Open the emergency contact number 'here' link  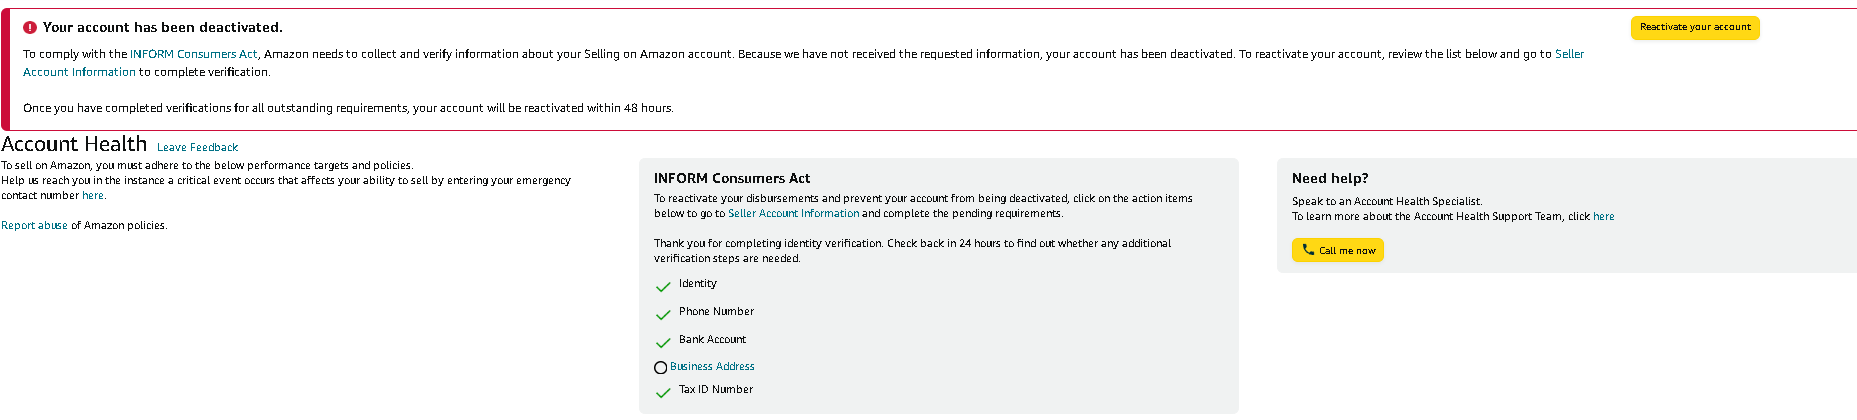point(93,196)
